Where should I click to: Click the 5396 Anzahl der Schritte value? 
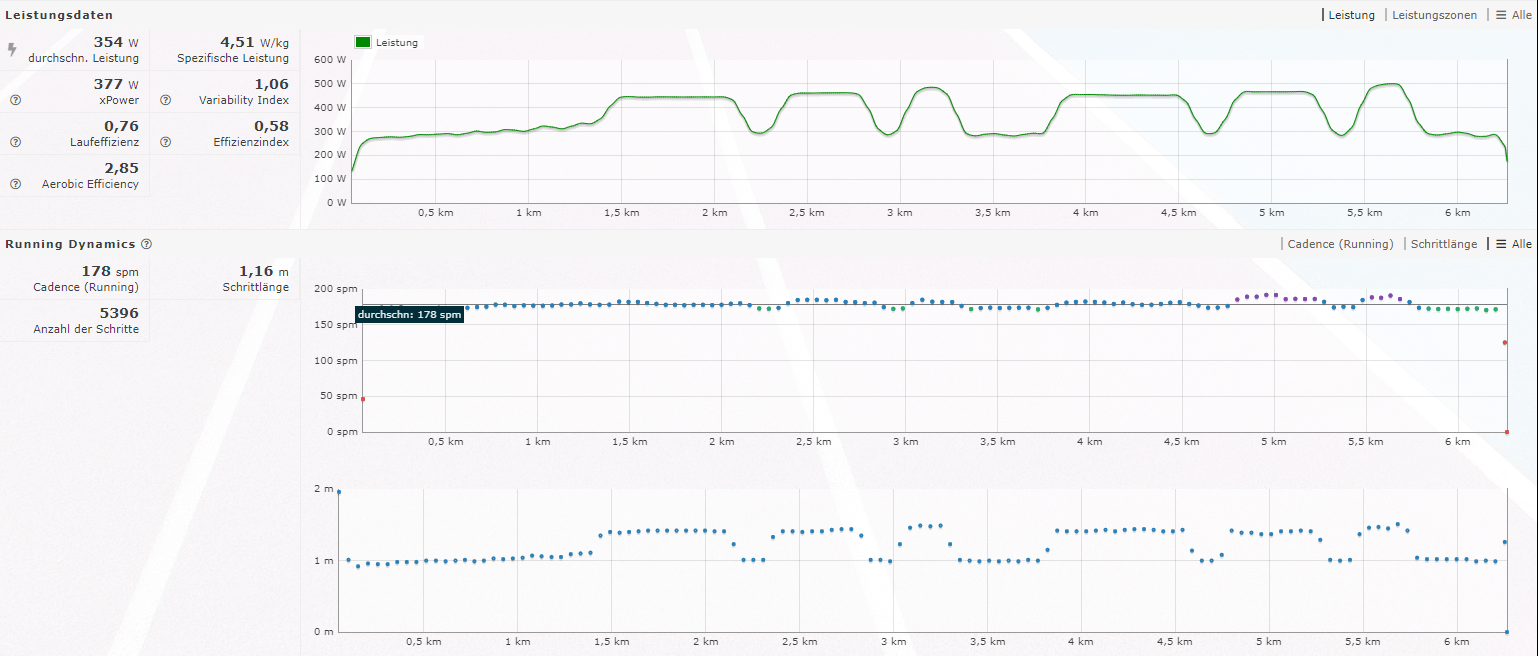coord(119,313)
